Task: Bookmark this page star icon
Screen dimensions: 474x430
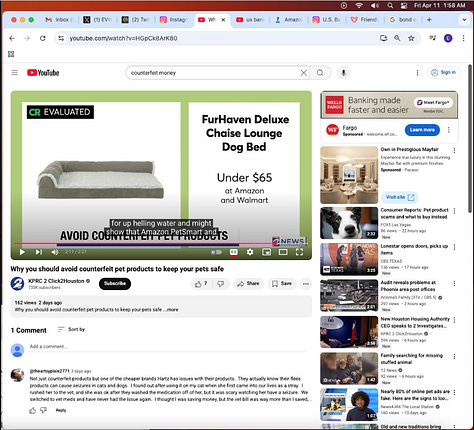Action: [x=411, y=38]
